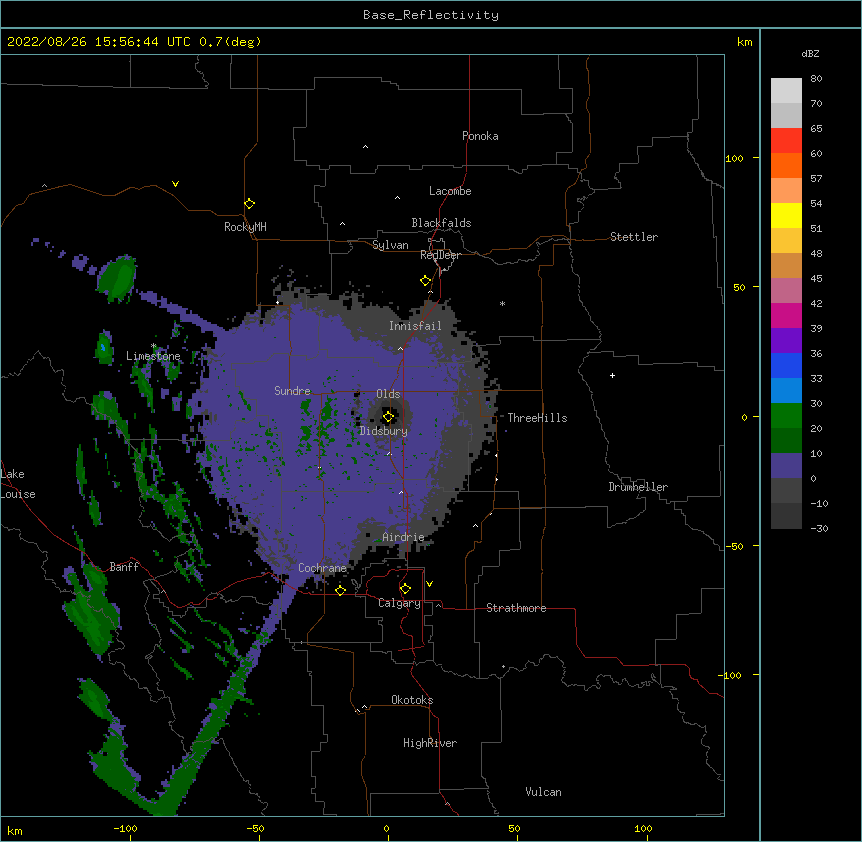Click the 80 value in the dBZ legend

tap(816, 79)
